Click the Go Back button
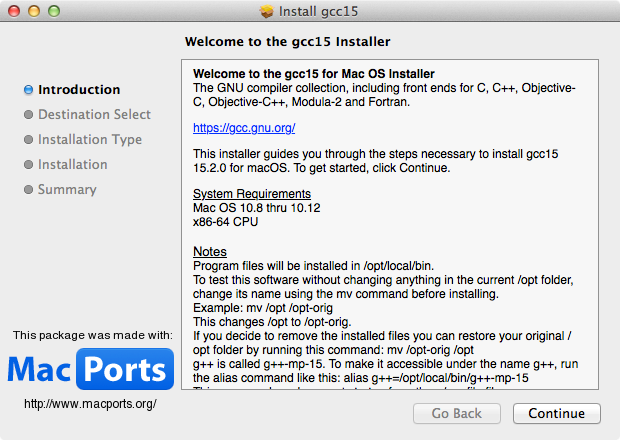The image size is (620, 440). (457, 414)
